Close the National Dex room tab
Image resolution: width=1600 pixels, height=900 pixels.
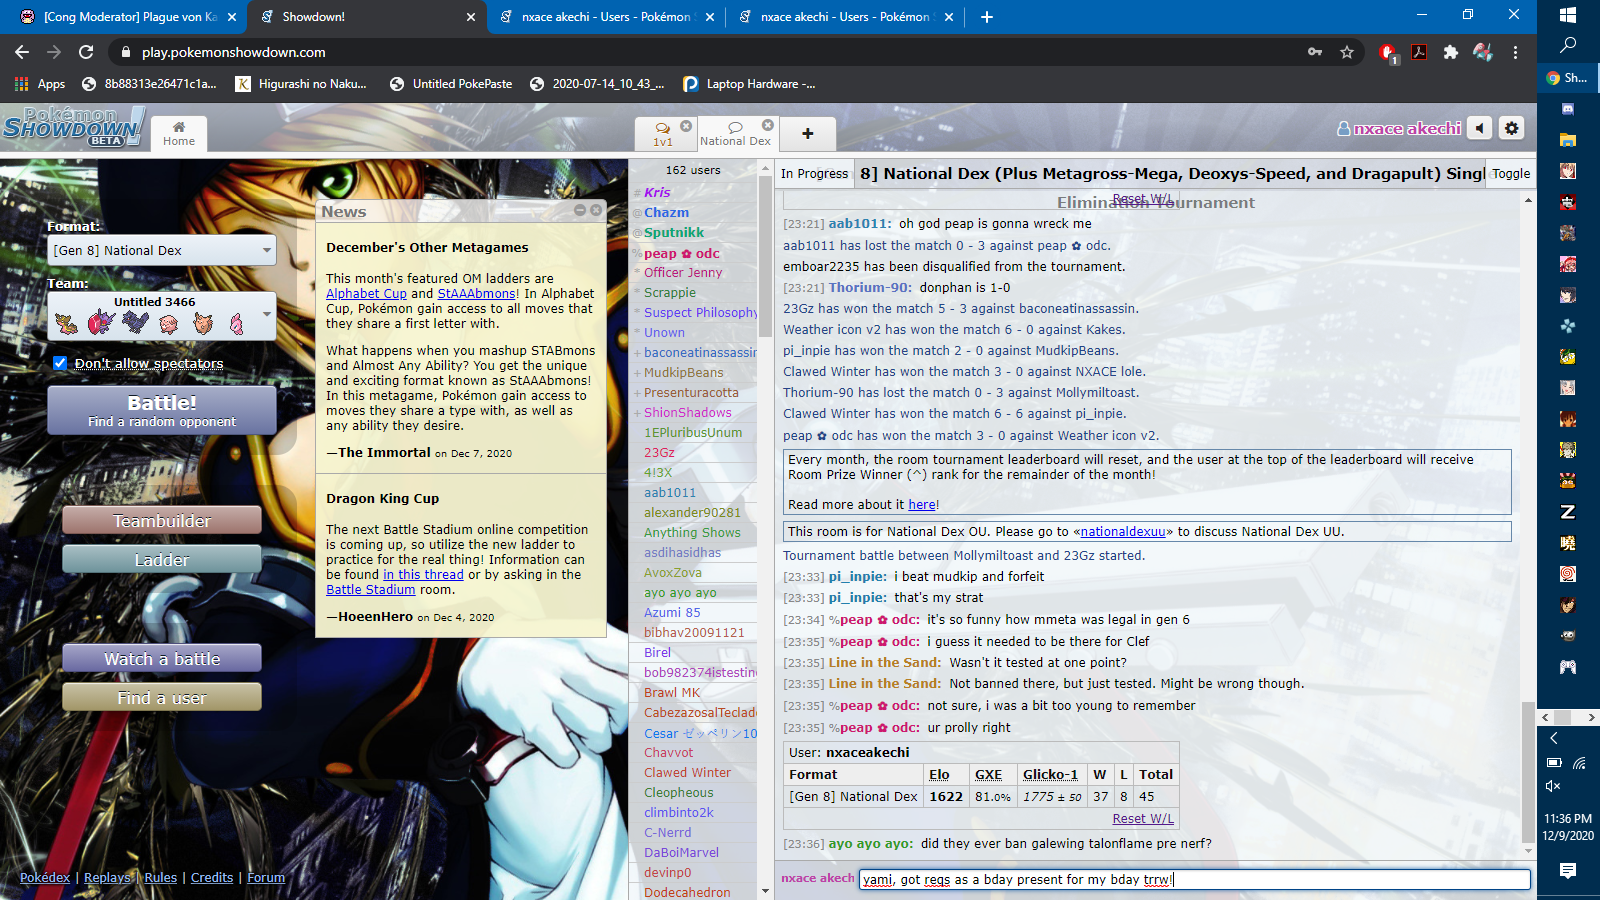pyautogui.click(x=768, y=125)
